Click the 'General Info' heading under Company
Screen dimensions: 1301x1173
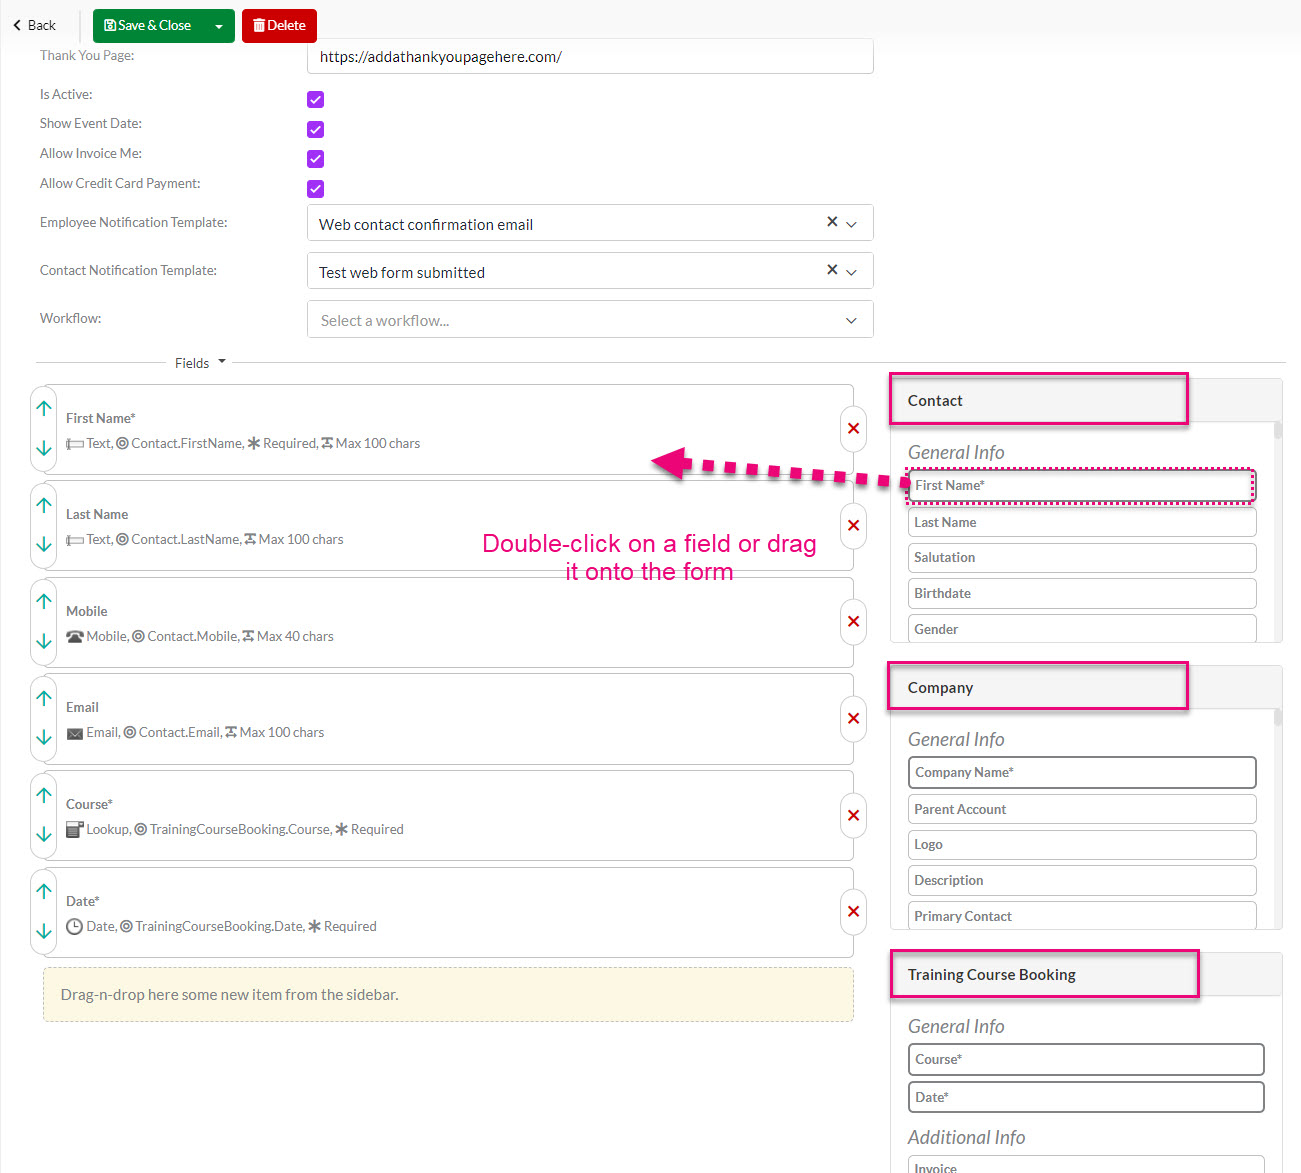(956, 739)
